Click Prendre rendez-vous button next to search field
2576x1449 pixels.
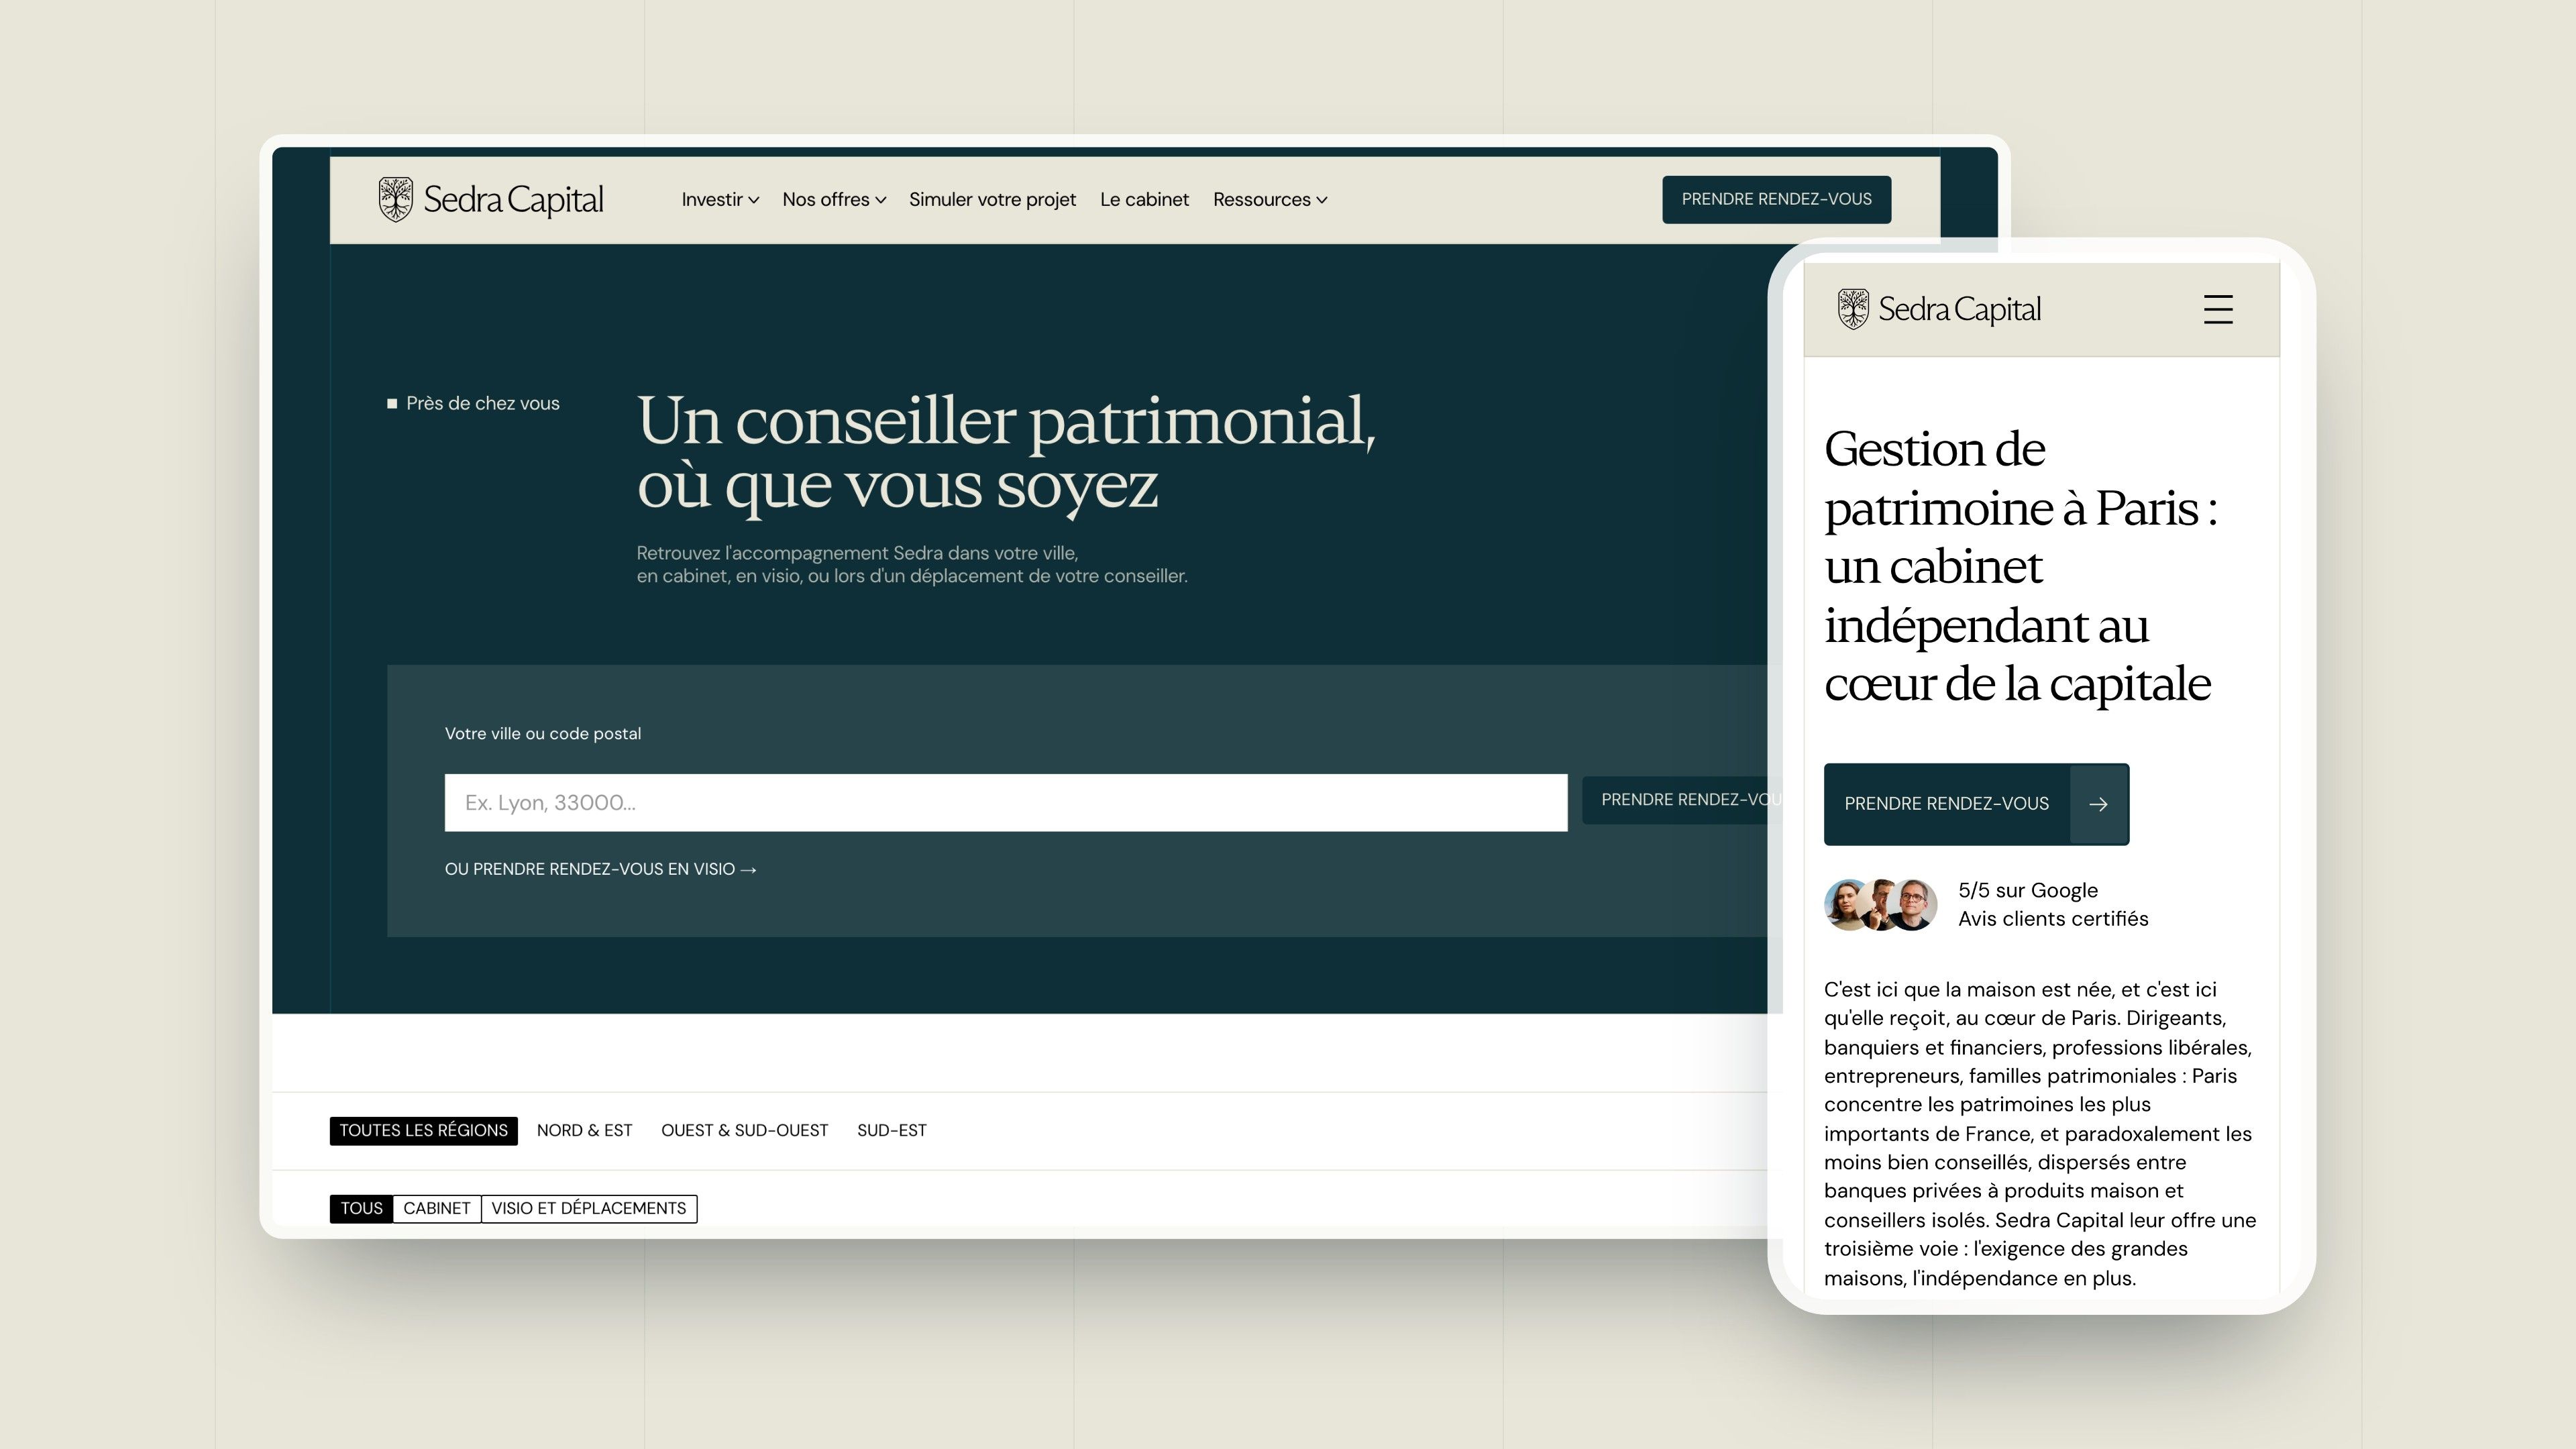click(x=1682, y=800)
